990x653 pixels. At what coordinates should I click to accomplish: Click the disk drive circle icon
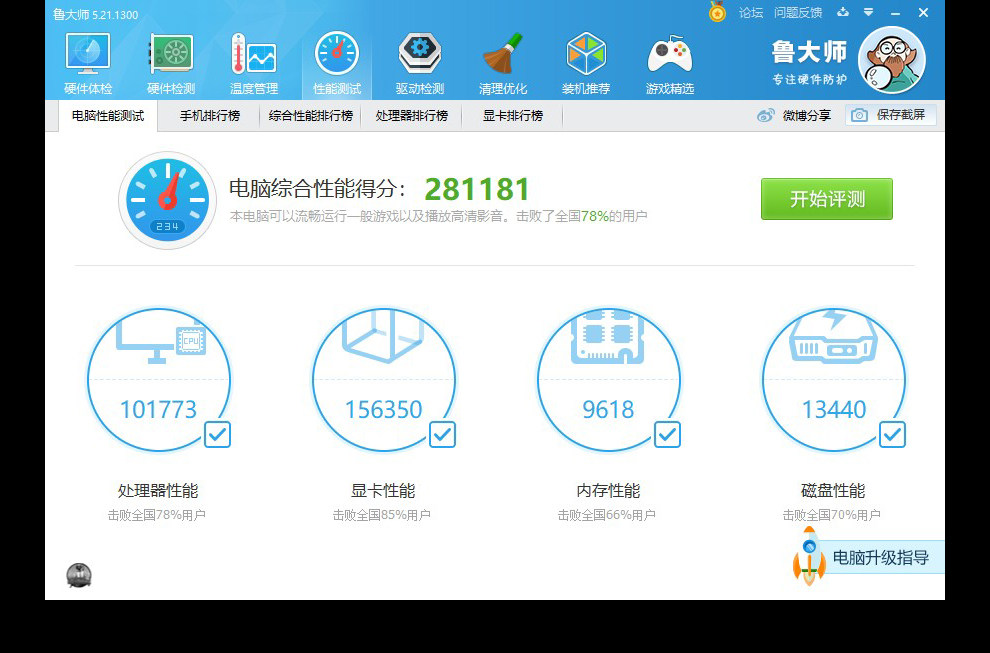pos(833,380)
